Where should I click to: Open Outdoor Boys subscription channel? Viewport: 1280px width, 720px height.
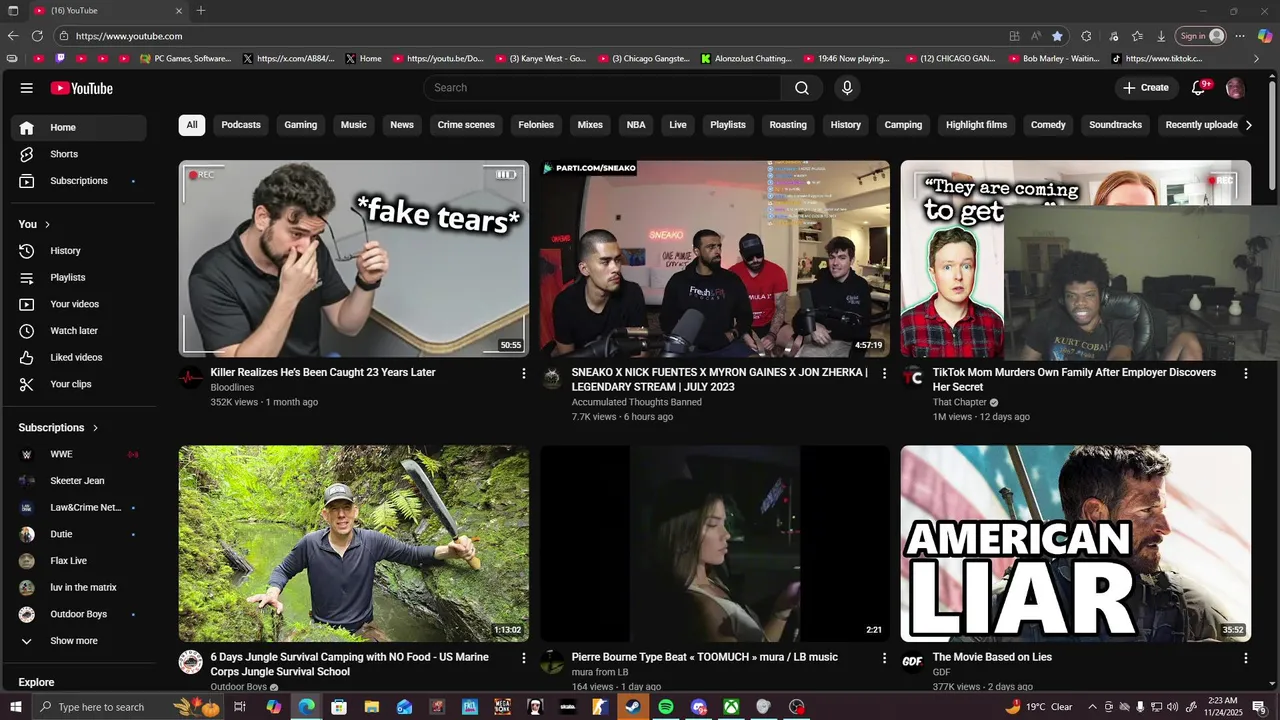tap(78, 614)
